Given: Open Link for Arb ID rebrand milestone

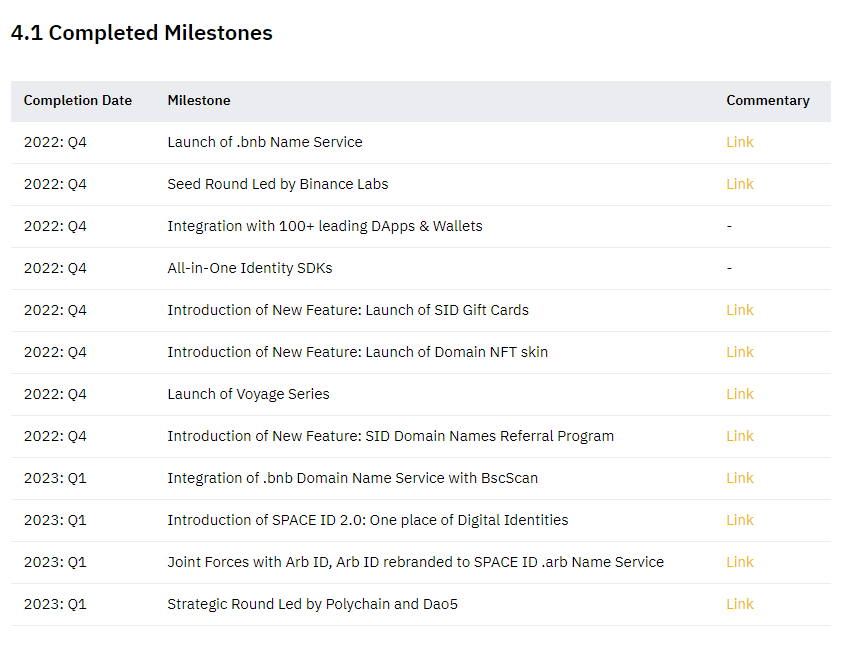Looking at the screenshot, I should (740, 562).
